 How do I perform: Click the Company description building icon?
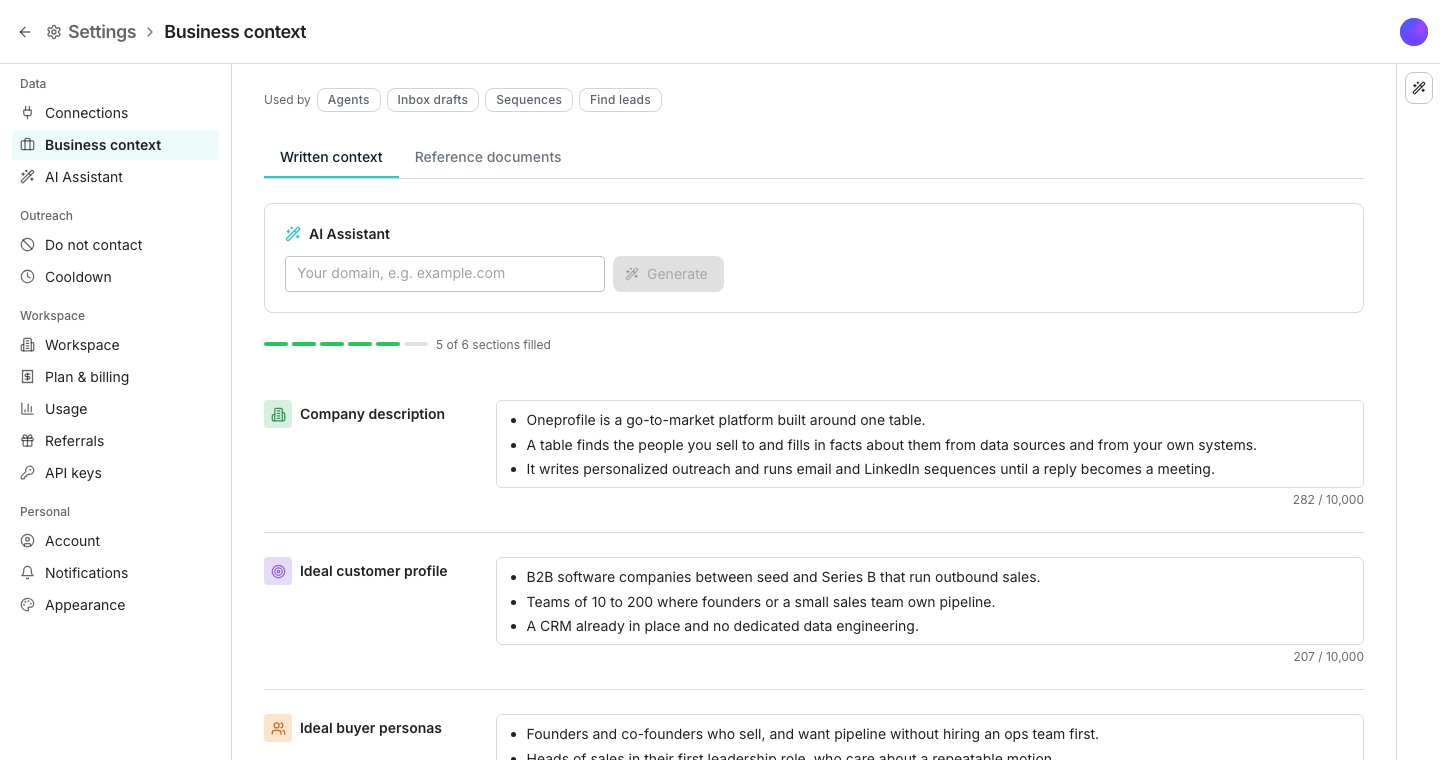click(x=278, y=414)
